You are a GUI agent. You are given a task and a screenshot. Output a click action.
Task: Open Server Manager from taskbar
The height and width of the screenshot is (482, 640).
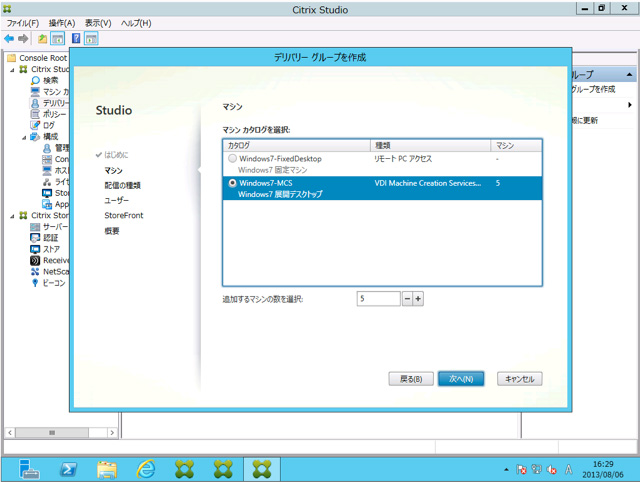point(29,469)
